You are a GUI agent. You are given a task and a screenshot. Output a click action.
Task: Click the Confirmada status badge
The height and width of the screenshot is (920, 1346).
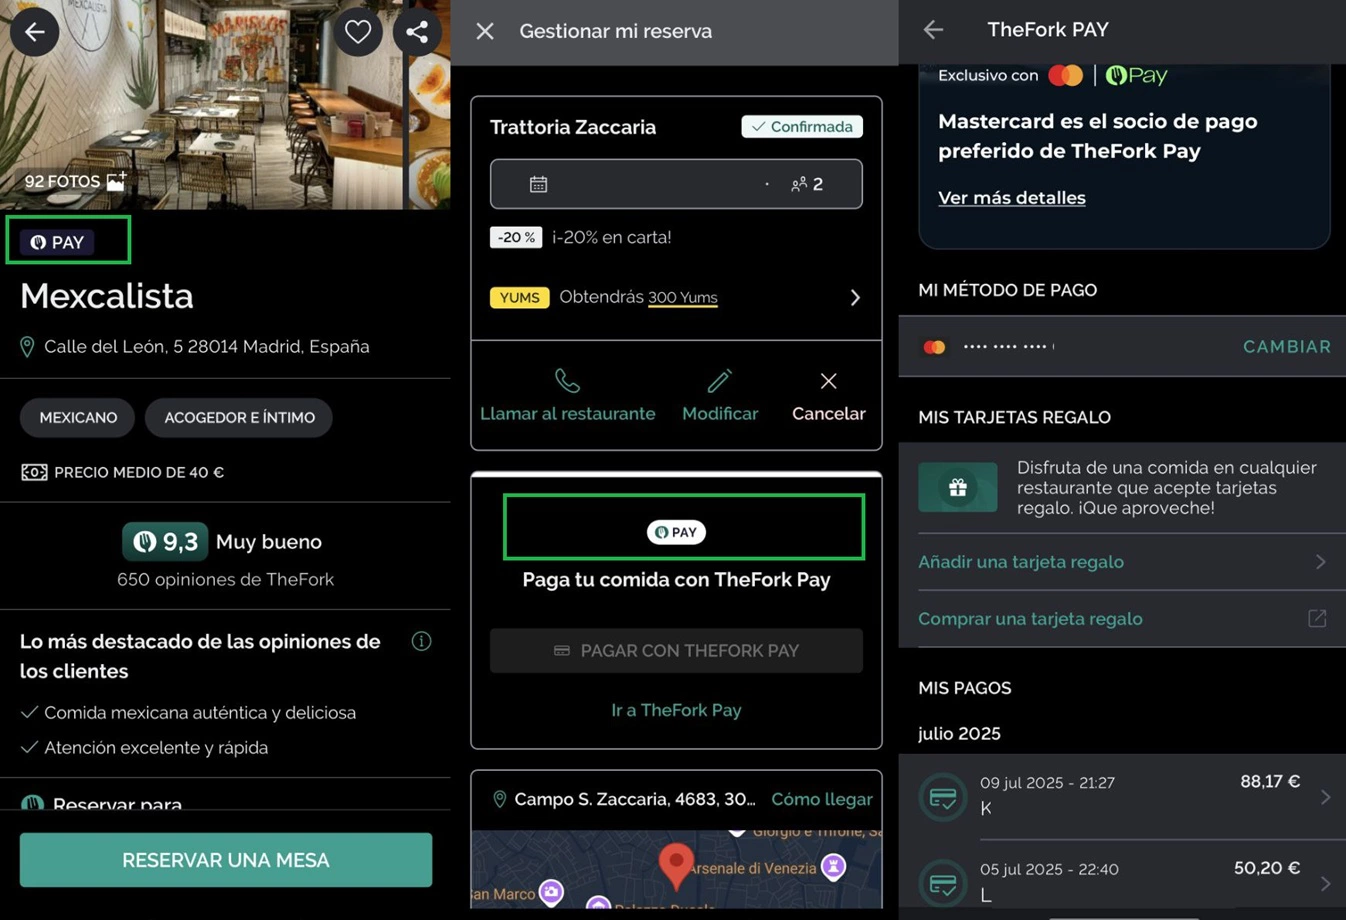click(802, 126)
